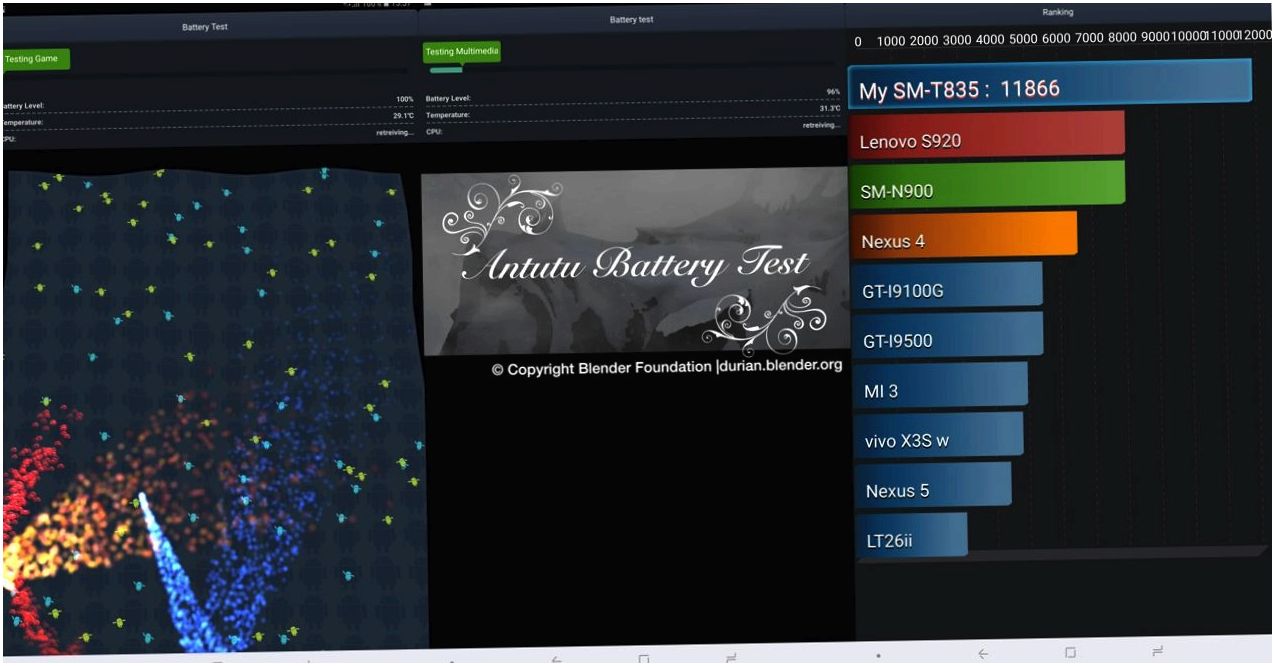The width and height of the screenshot is (1275, 666).
Task: Tap the back arrow under the Ranking screen
Action: pos(983,653)
